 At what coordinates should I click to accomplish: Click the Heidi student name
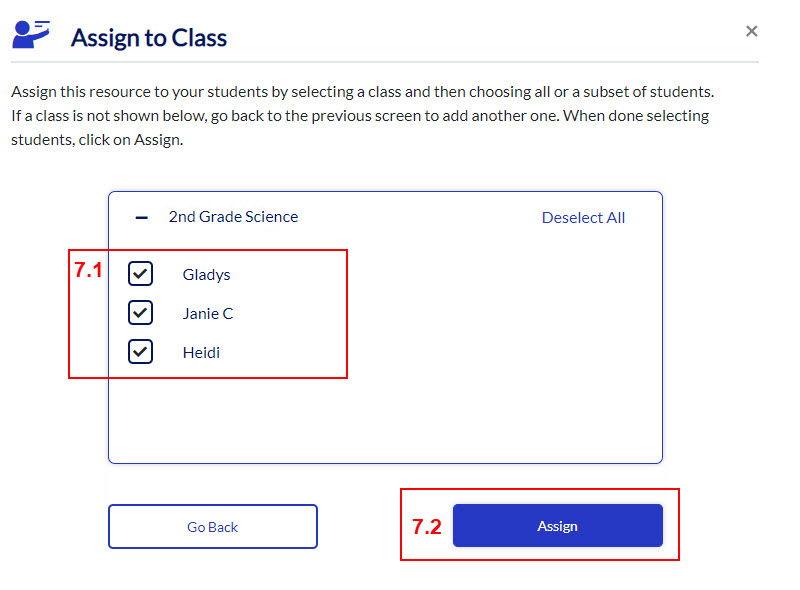(x=201, y=353)
